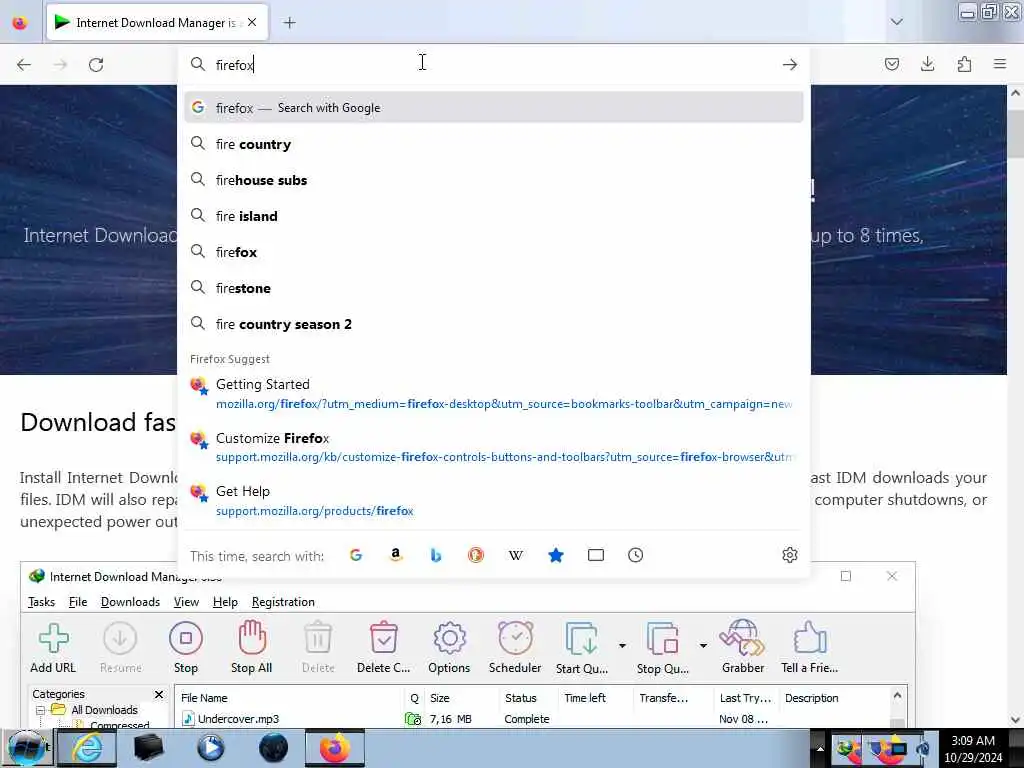1024x768 pixels.
Task: Search History with the clock icon
Action: 635,555
